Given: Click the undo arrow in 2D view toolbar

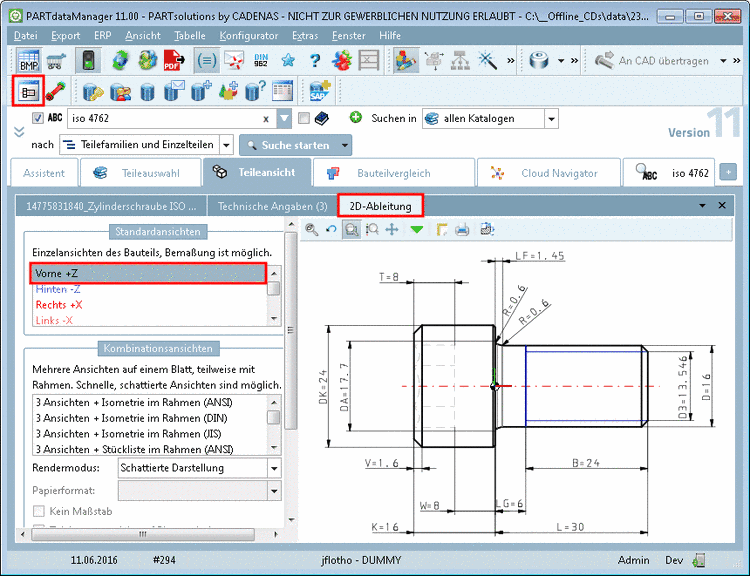Looking at the screenshot, I should point(331,230).
